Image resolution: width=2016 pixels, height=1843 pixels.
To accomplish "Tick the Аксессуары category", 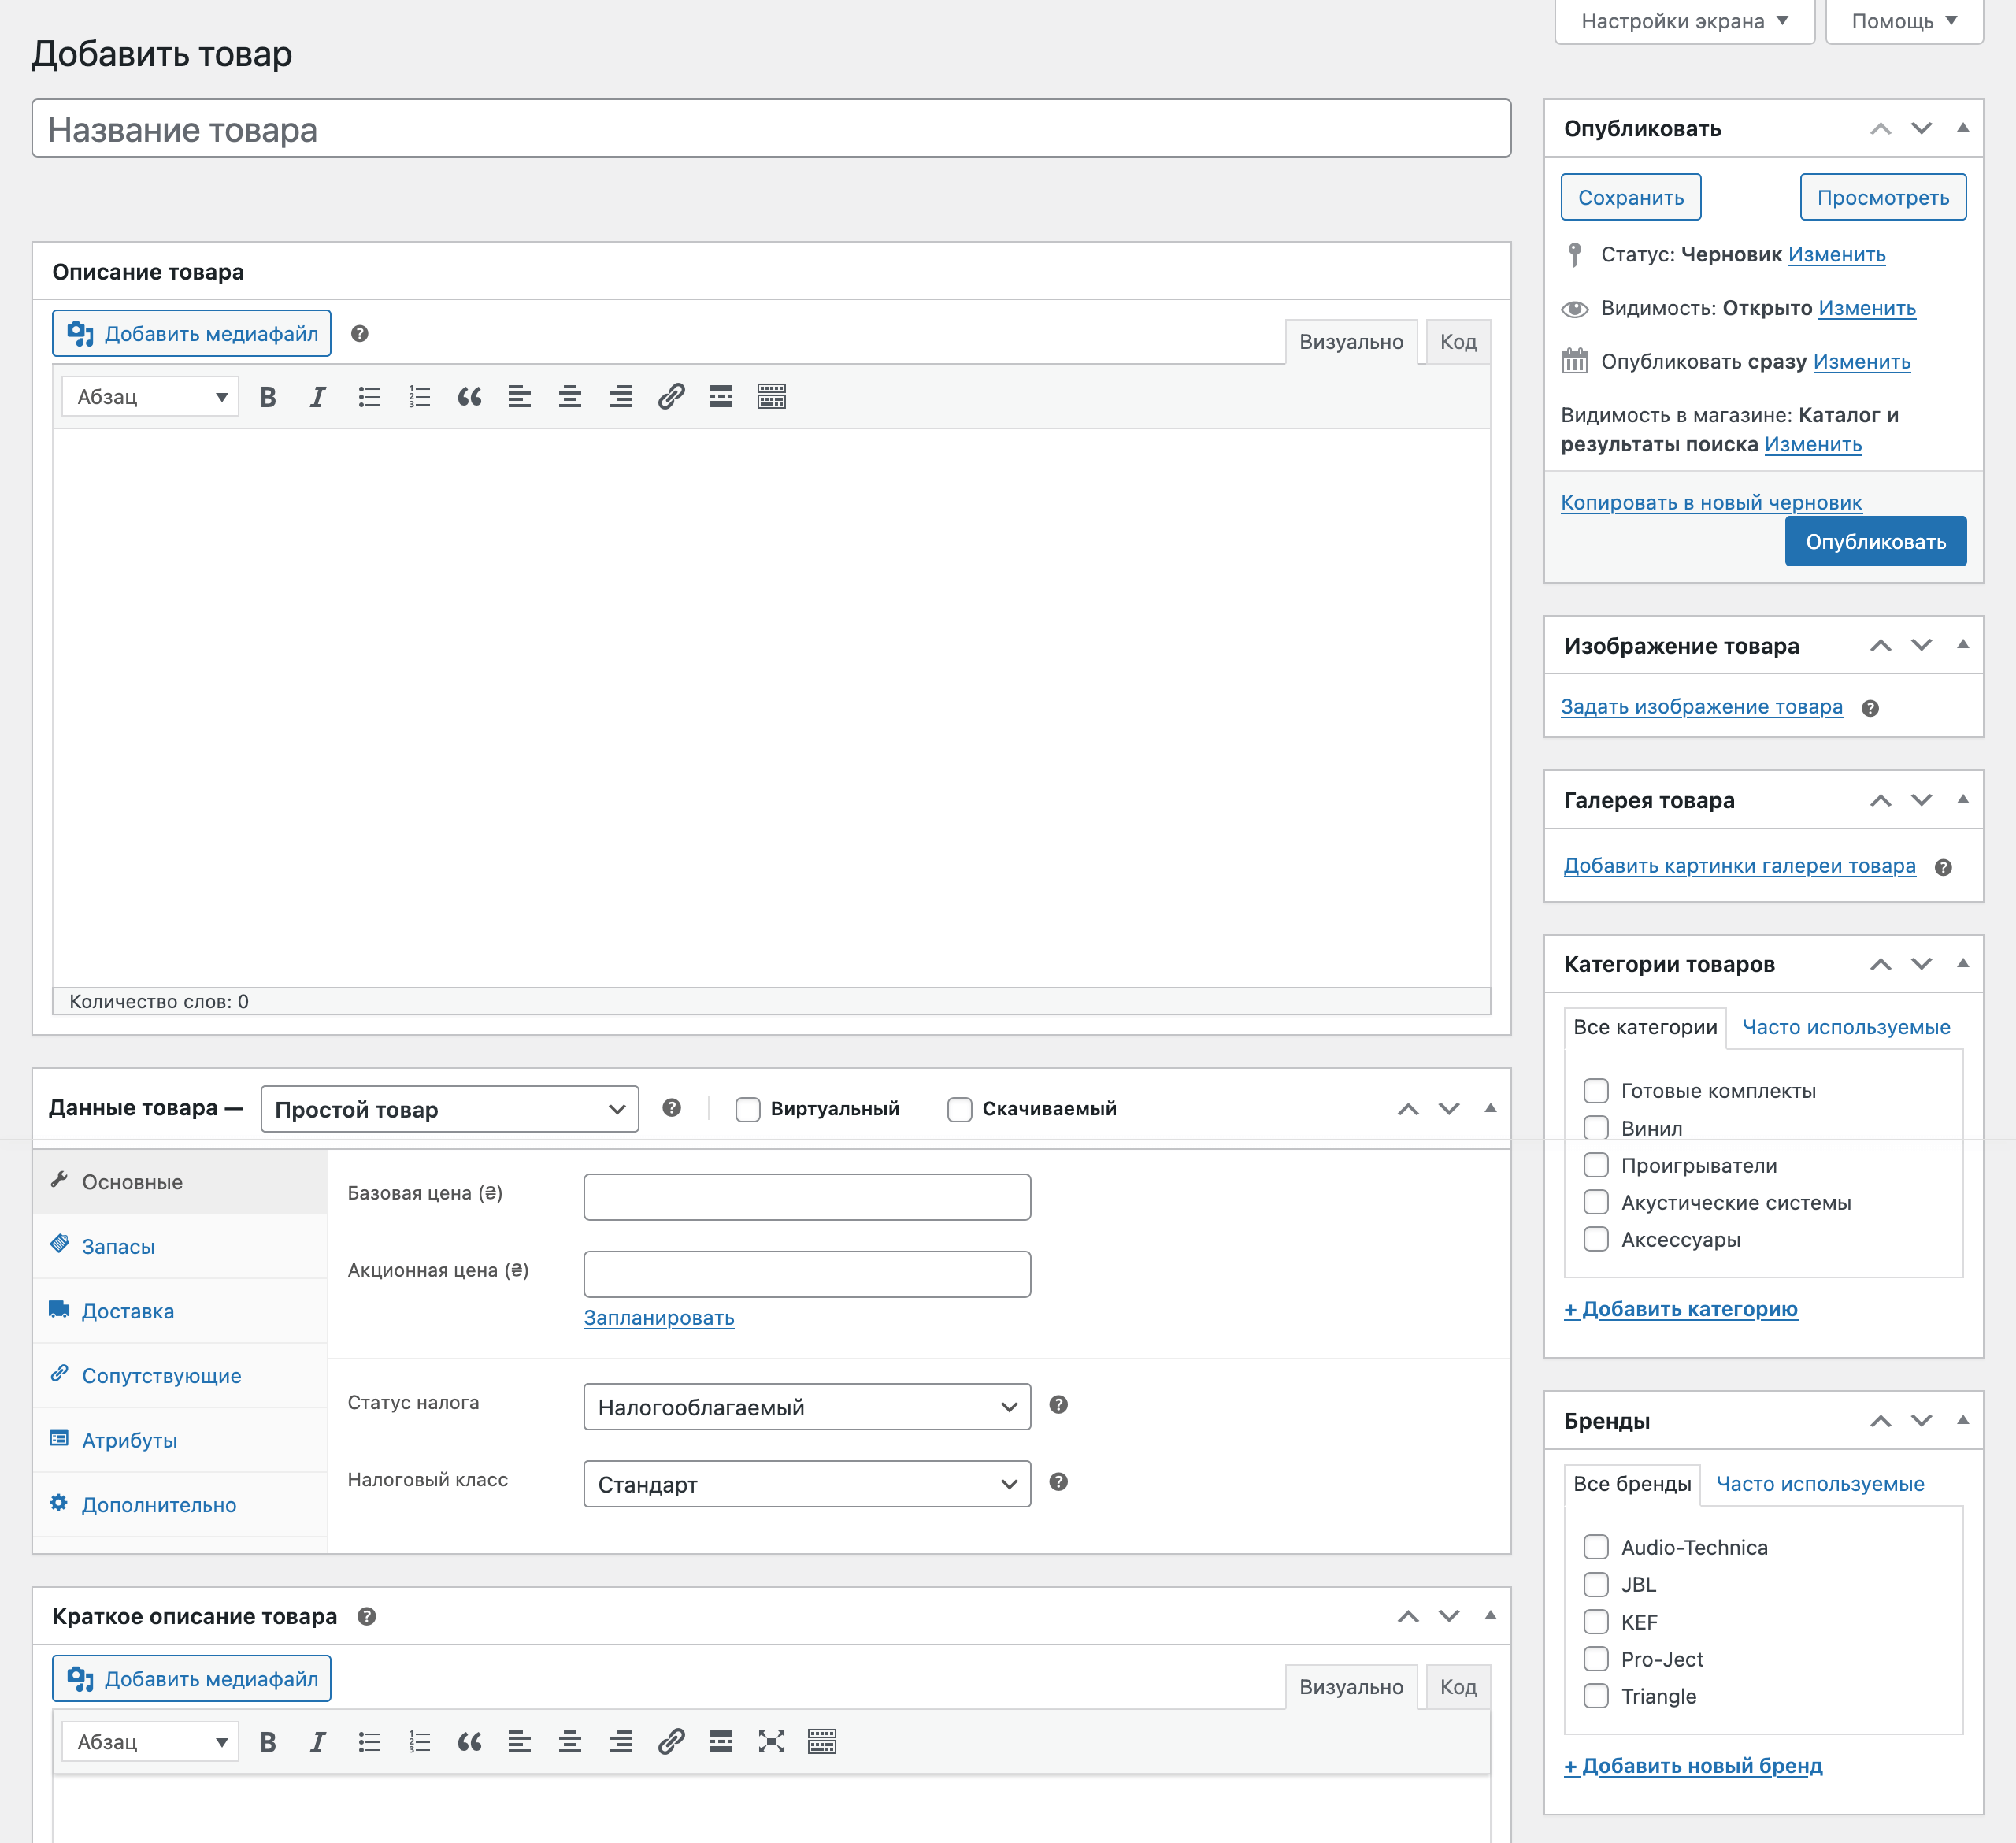I will click(1596, 1239).
